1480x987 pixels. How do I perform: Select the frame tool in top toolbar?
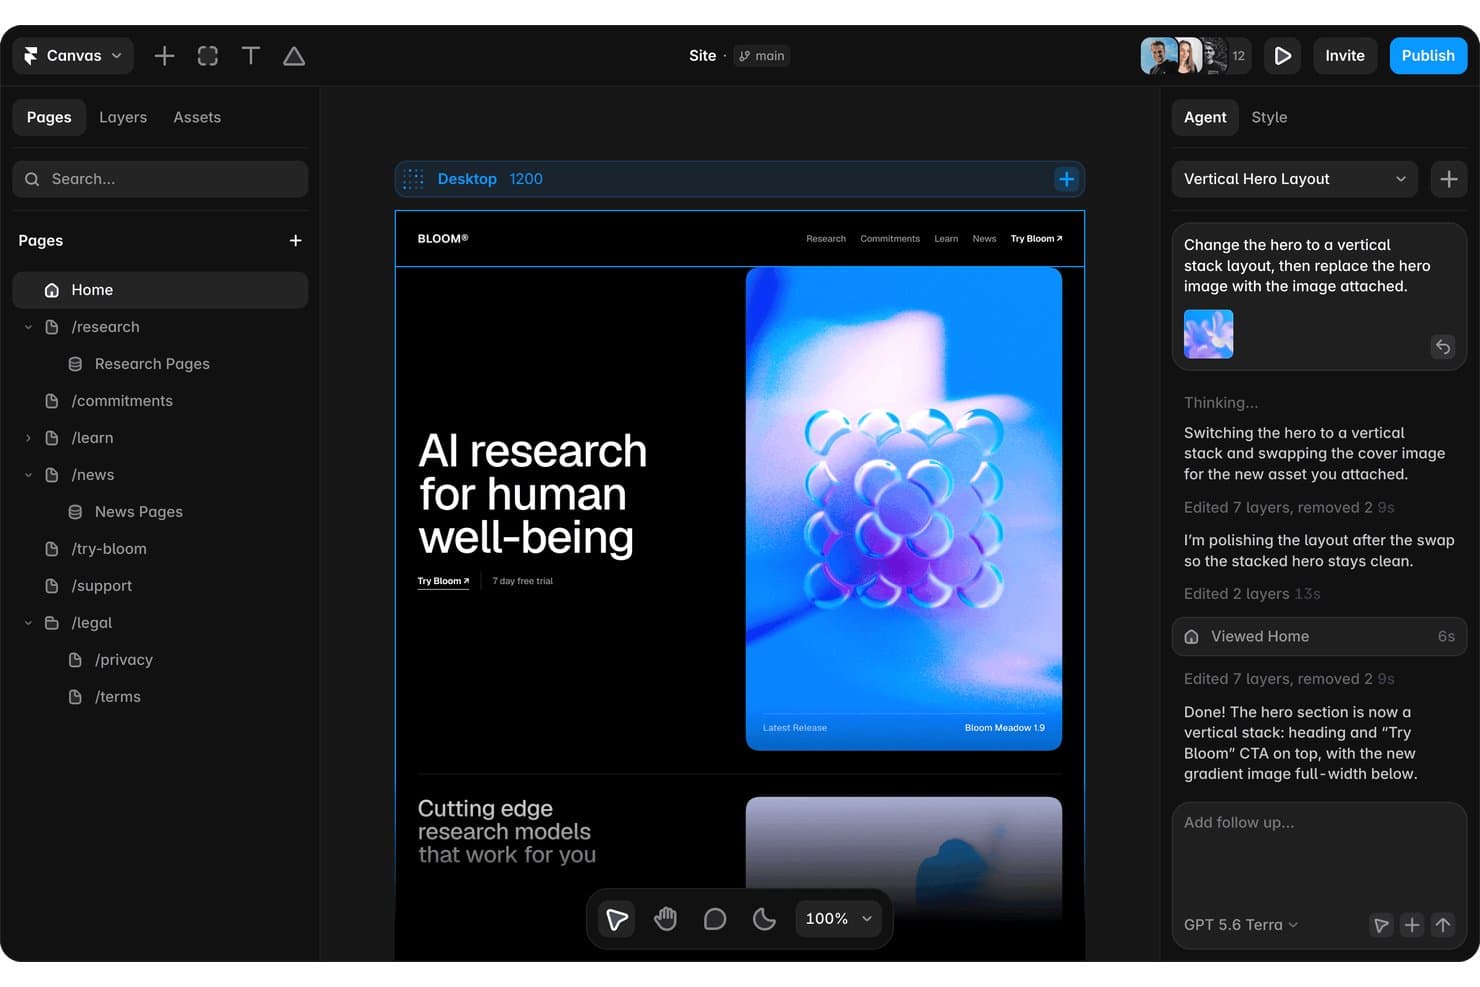(x=208, y=56)
